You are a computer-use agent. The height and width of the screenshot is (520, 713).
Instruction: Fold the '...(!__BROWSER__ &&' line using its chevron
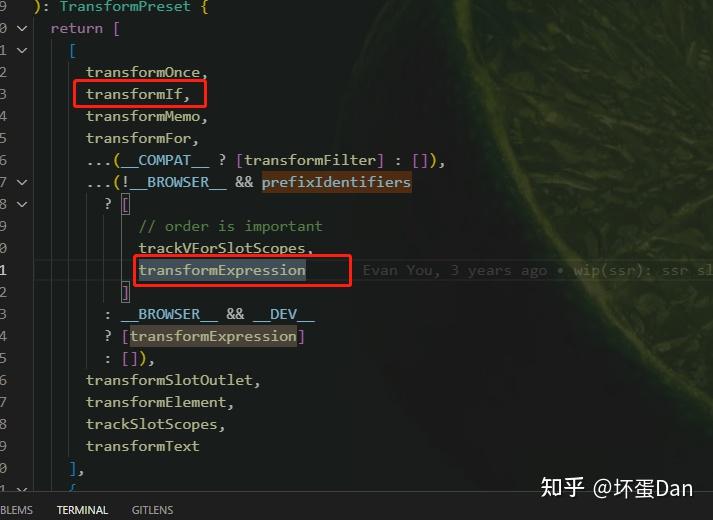(x=22, y=182)
